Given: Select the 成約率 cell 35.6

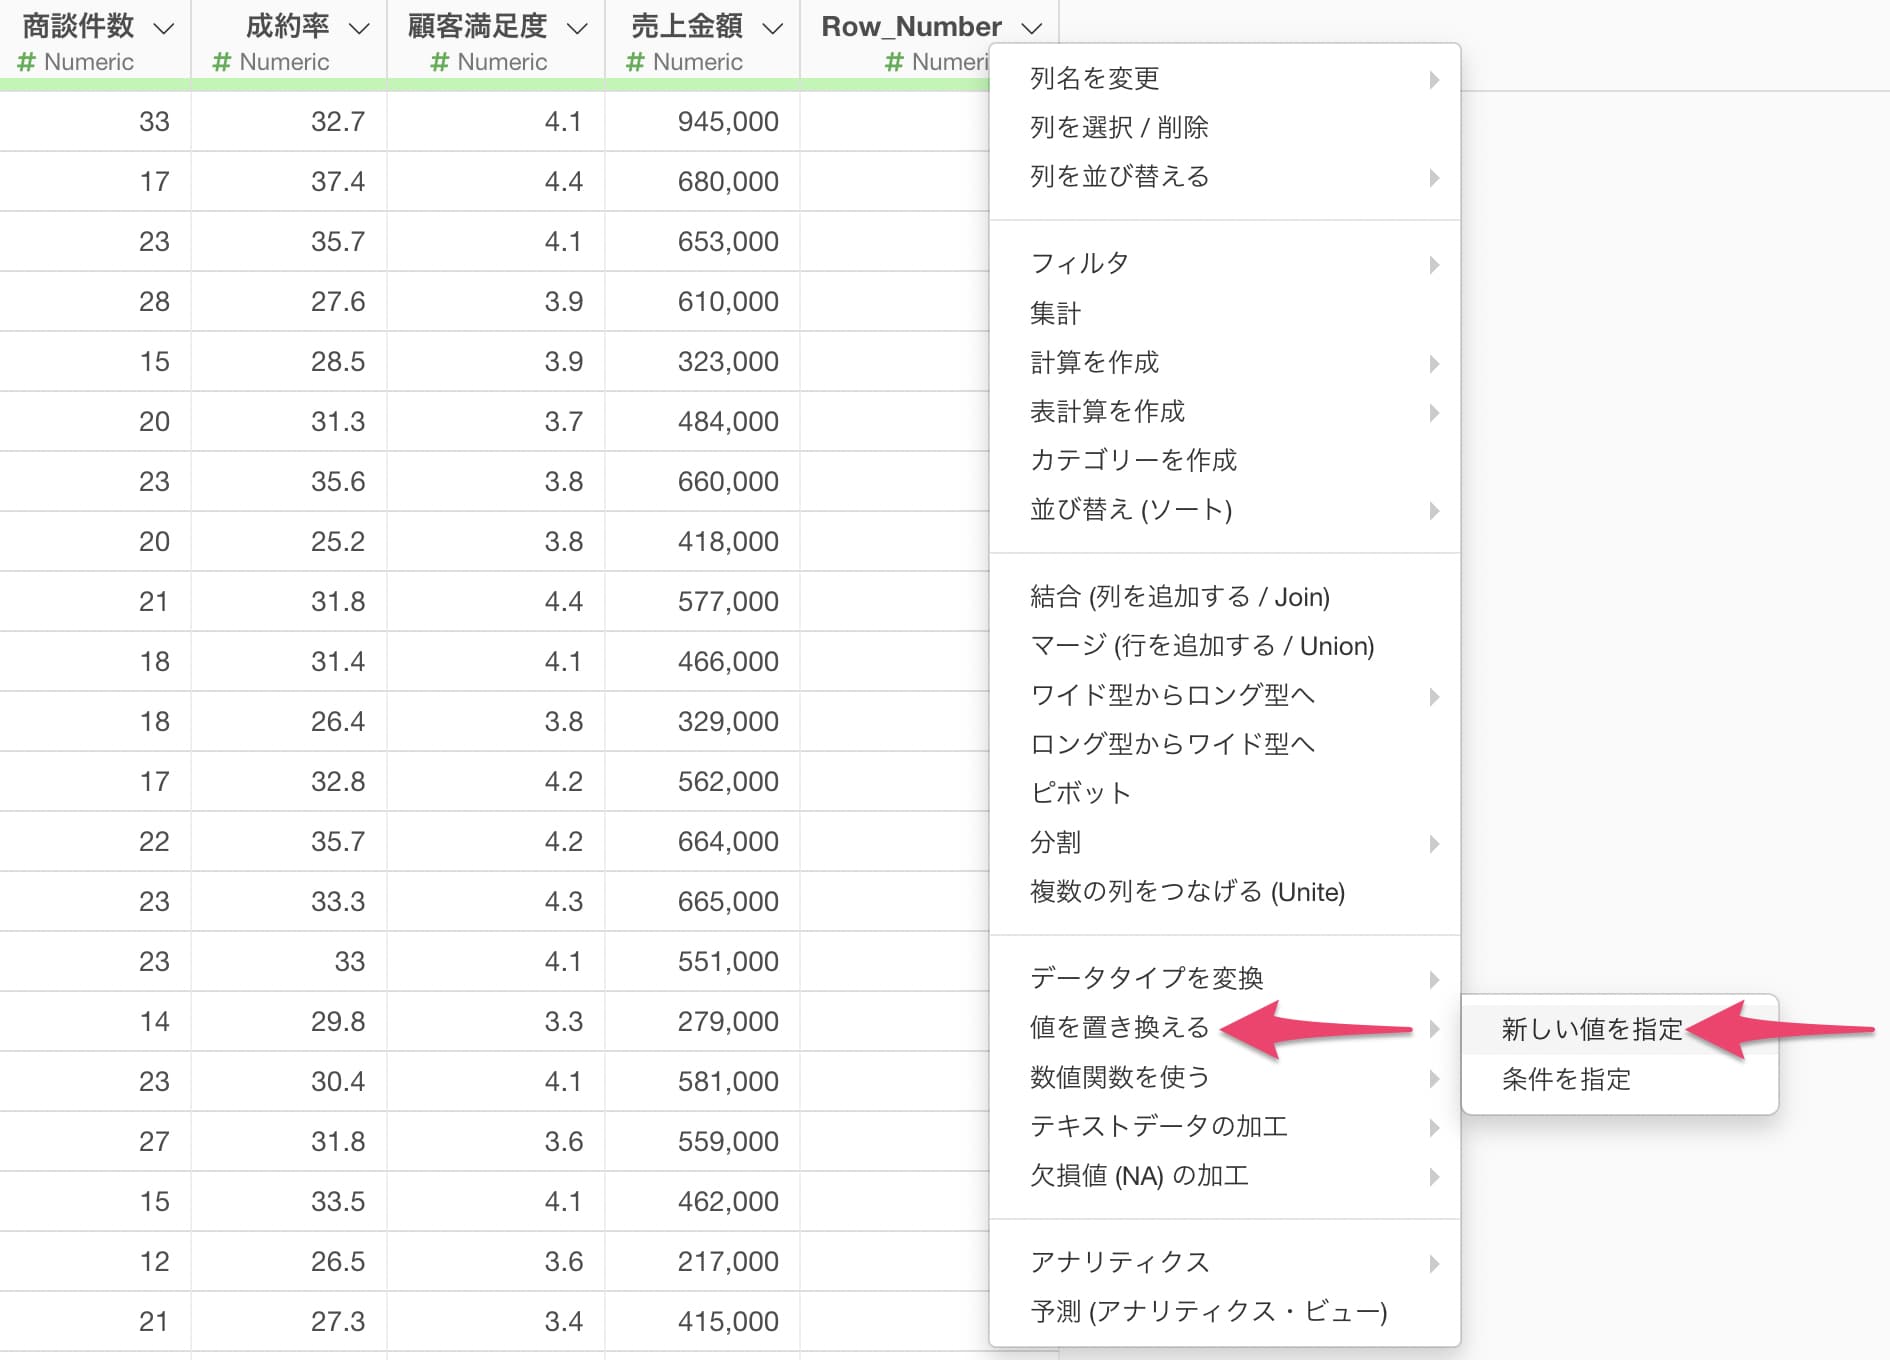Looking at the screenshot, I should click(x=289, y=482).
